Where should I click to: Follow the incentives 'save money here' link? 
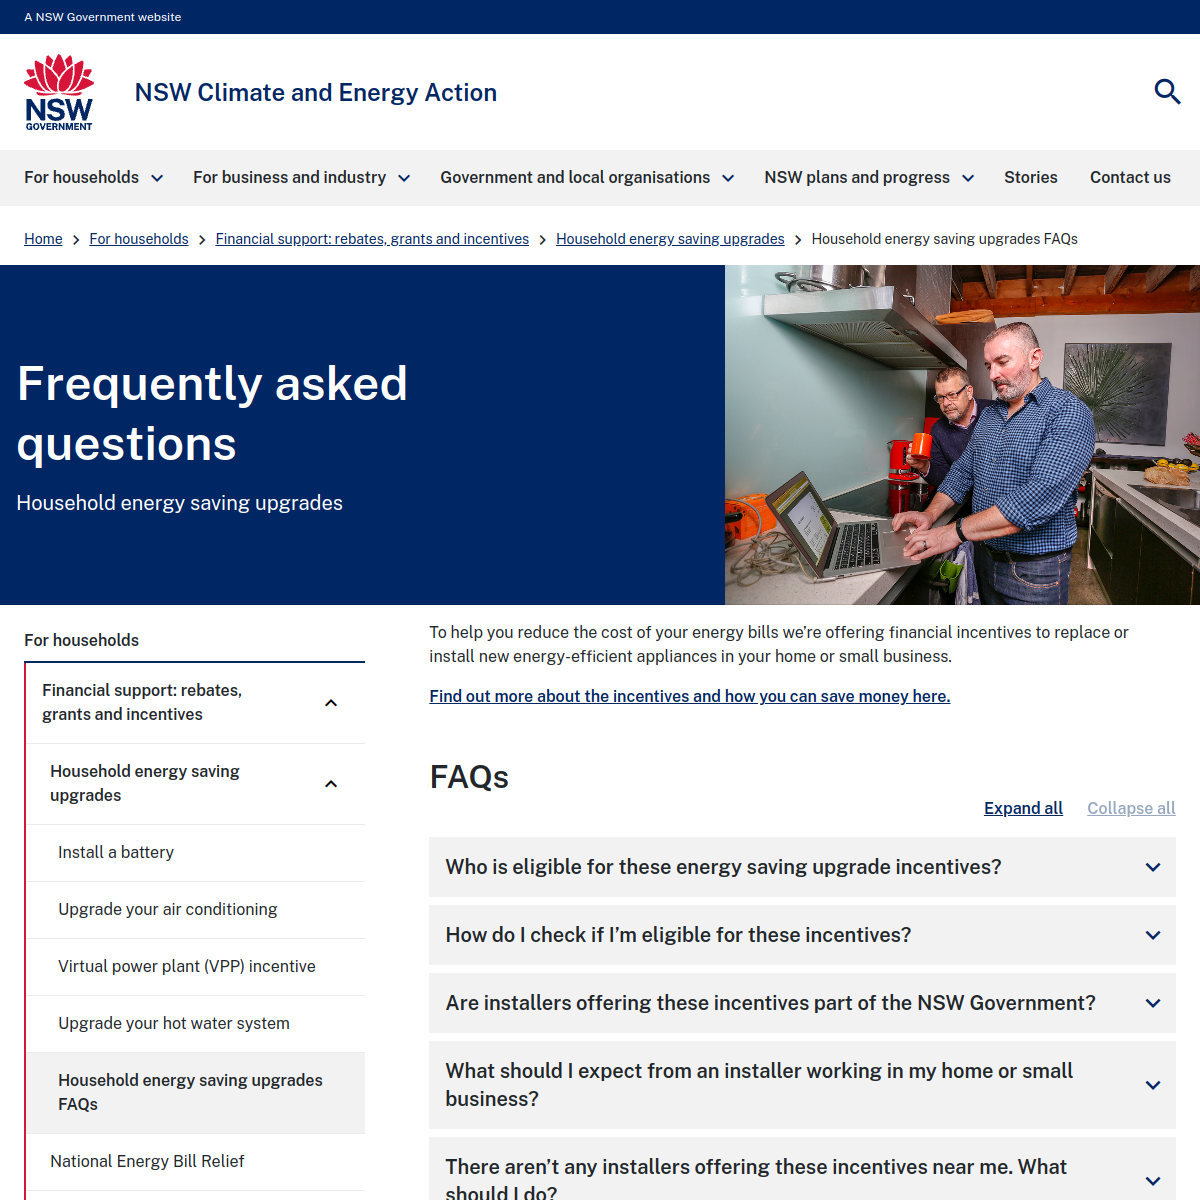click(x=689, y=696)
